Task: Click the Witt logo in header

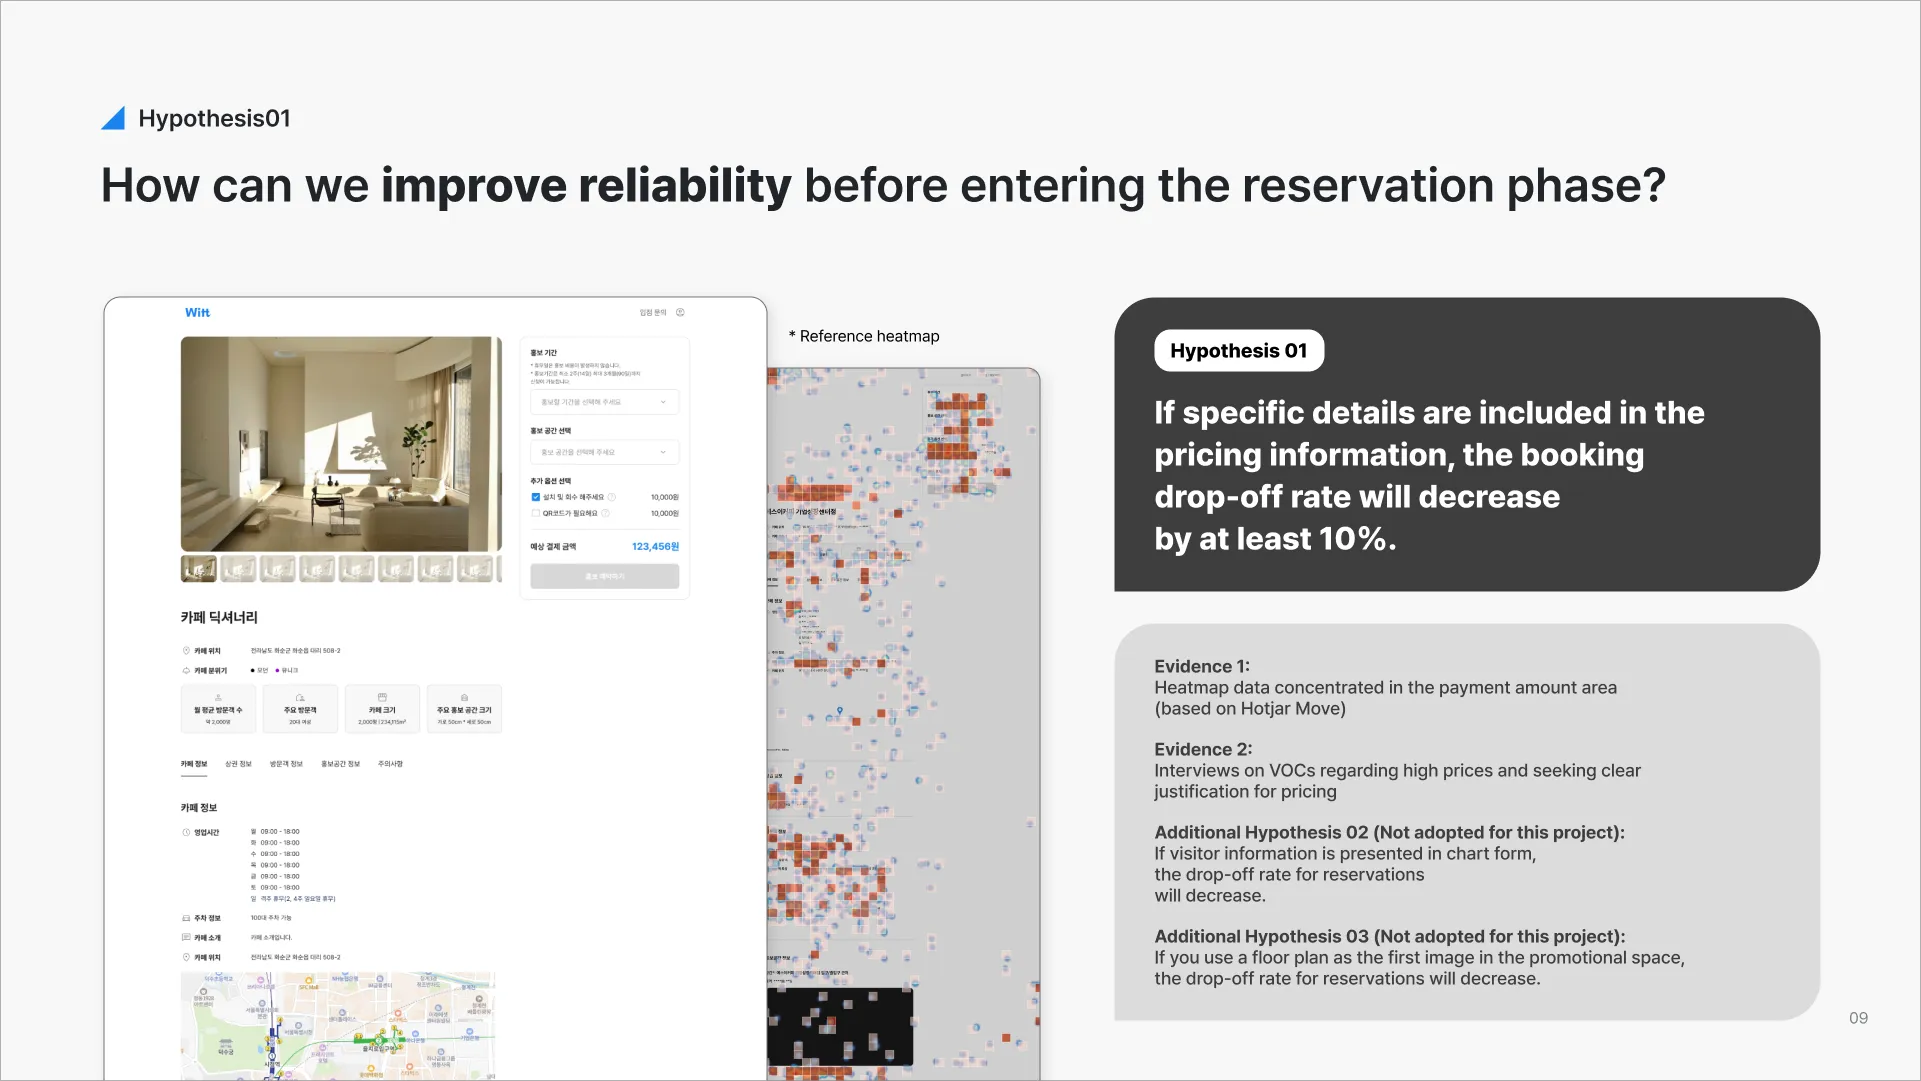Action: (197, 313)
